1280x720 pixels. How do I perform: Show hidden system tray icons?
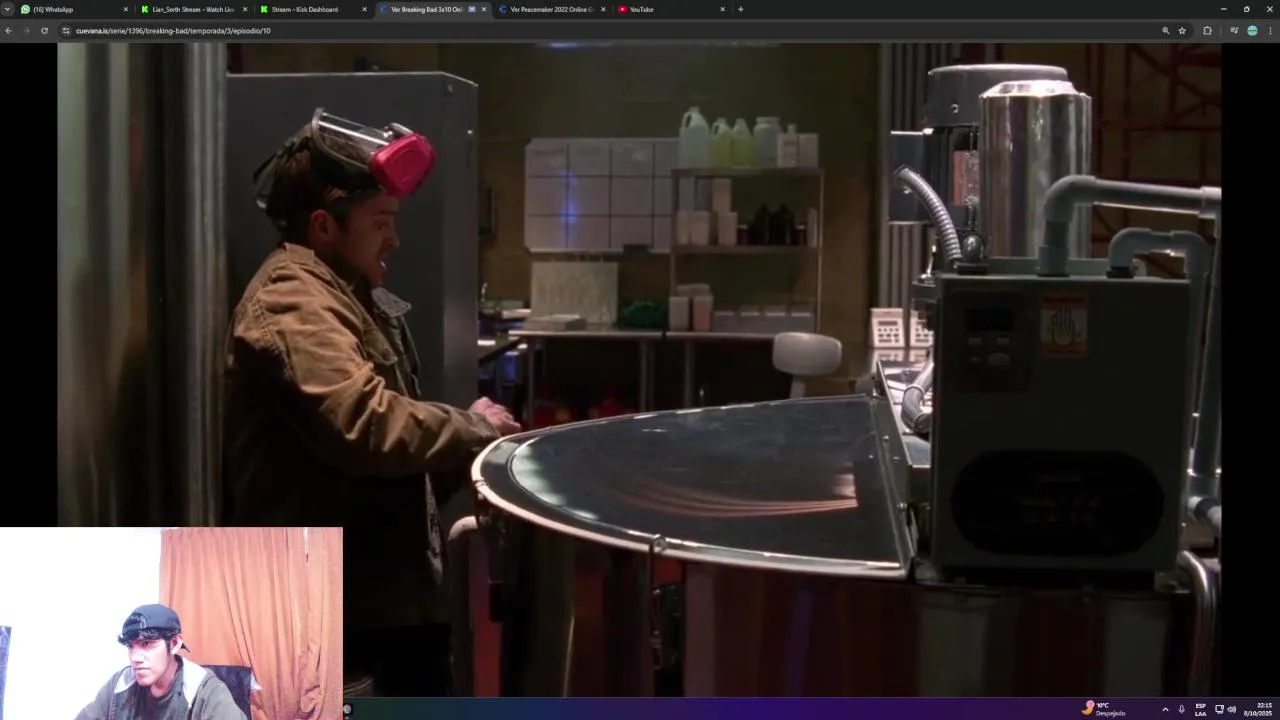pyautogui.click(x=1165, y=709)
